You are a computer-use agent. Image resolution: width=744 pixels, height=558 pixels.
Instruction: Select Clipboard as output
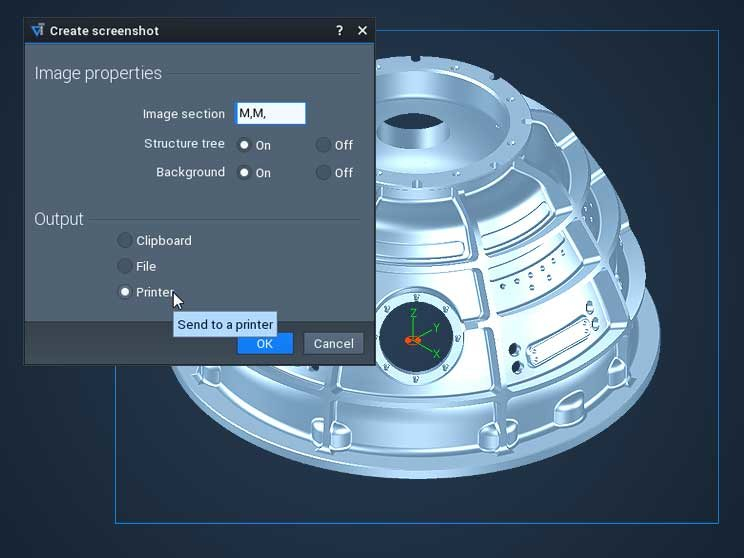click(x=125, y=241)
